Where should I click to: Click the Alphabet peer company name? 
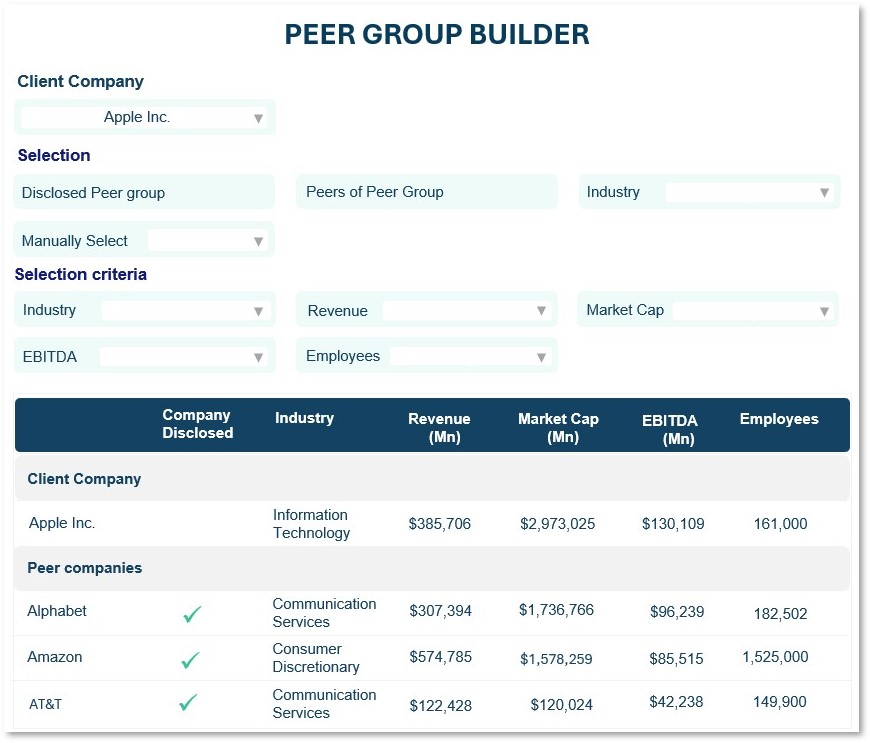click(x=57, y=611)
